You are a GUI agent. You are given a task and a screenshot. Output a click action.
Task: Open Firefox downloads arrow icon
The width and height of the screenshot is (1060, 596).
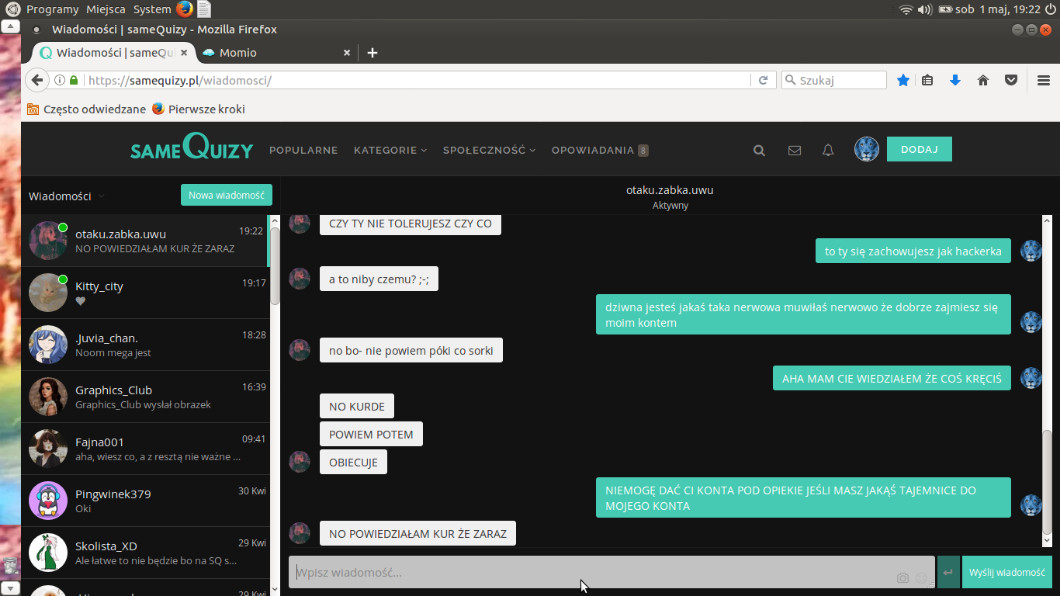point(955,80)
